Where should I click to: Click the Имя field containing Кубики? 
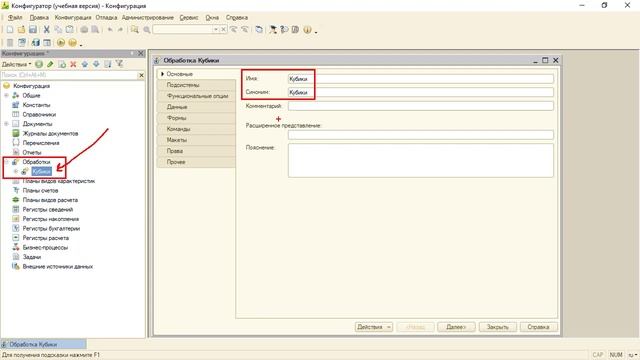[421, 79]
